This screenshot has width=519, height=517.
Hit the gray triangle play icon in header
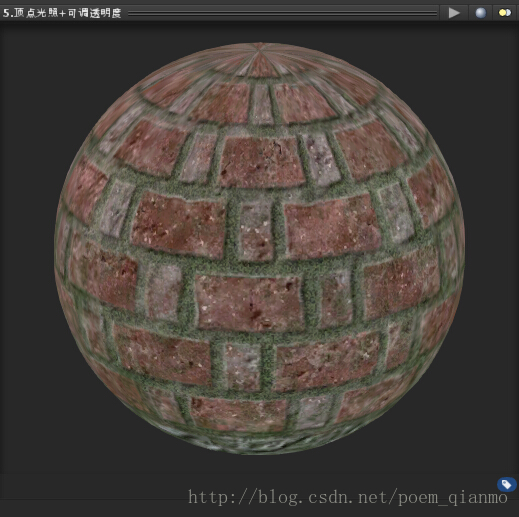tap(454, 13)
